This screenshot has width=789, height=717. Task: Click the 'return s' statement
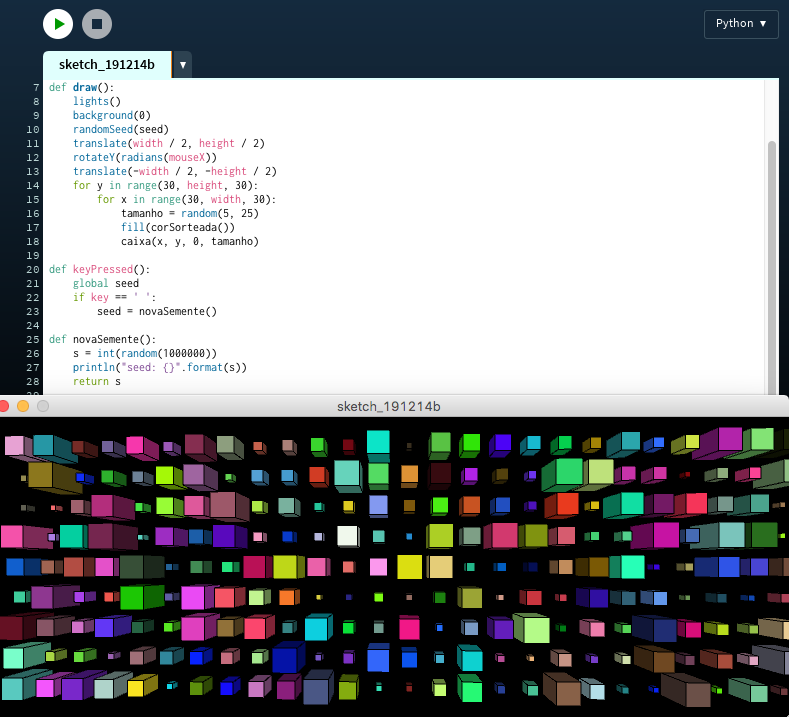(x=96, y=381)
